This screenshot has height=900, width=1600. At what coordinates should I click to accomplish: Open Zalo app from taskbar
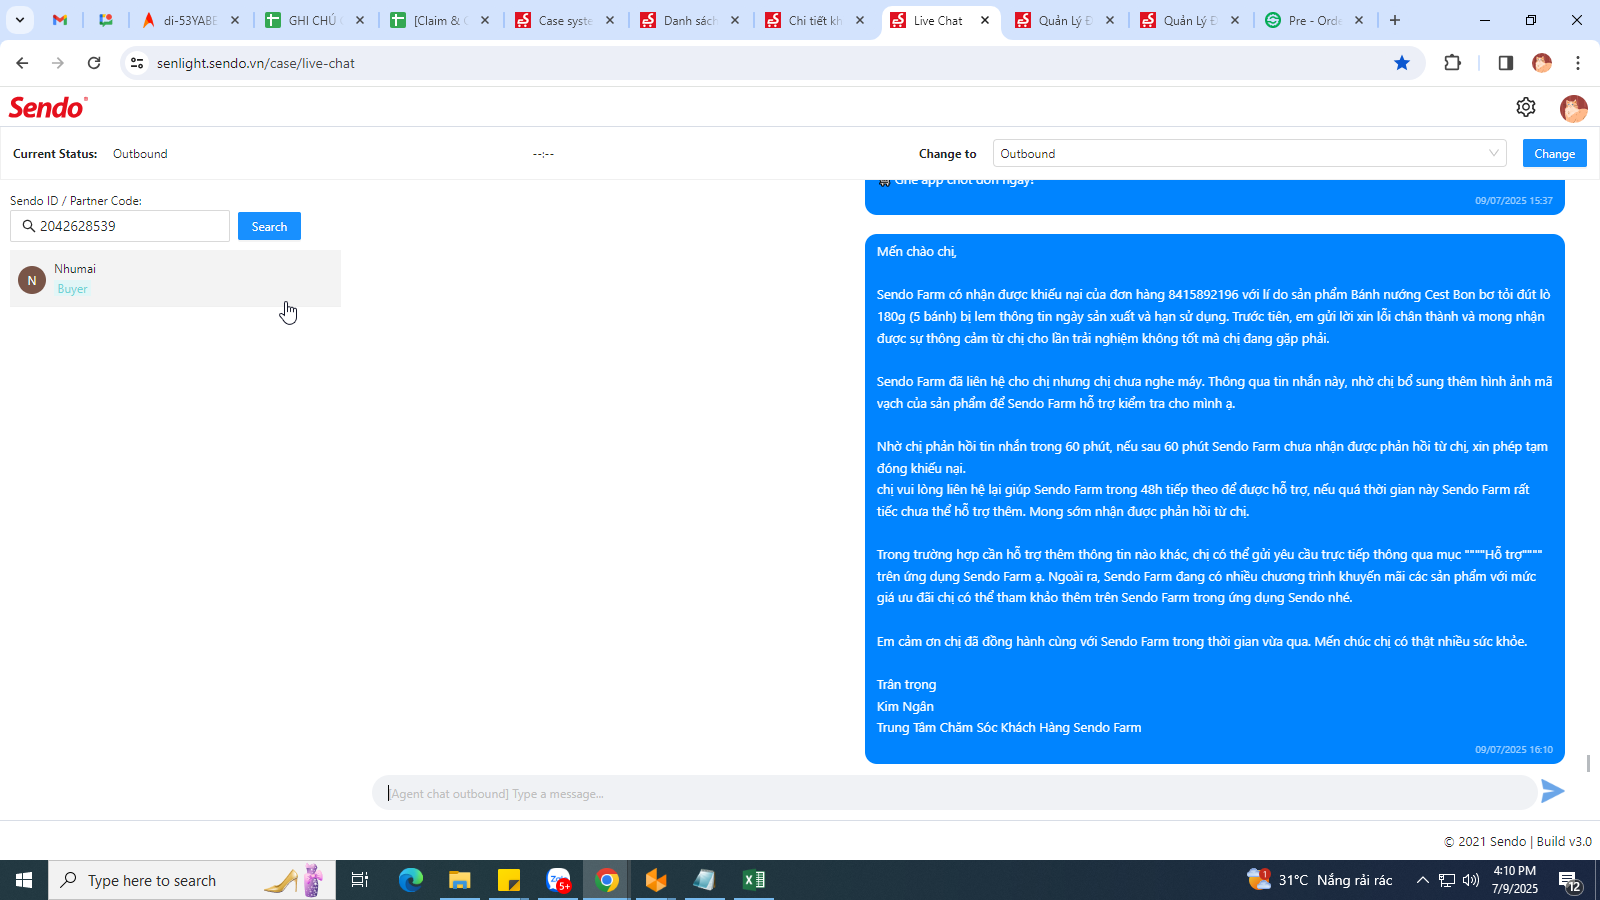pos(558,880)
